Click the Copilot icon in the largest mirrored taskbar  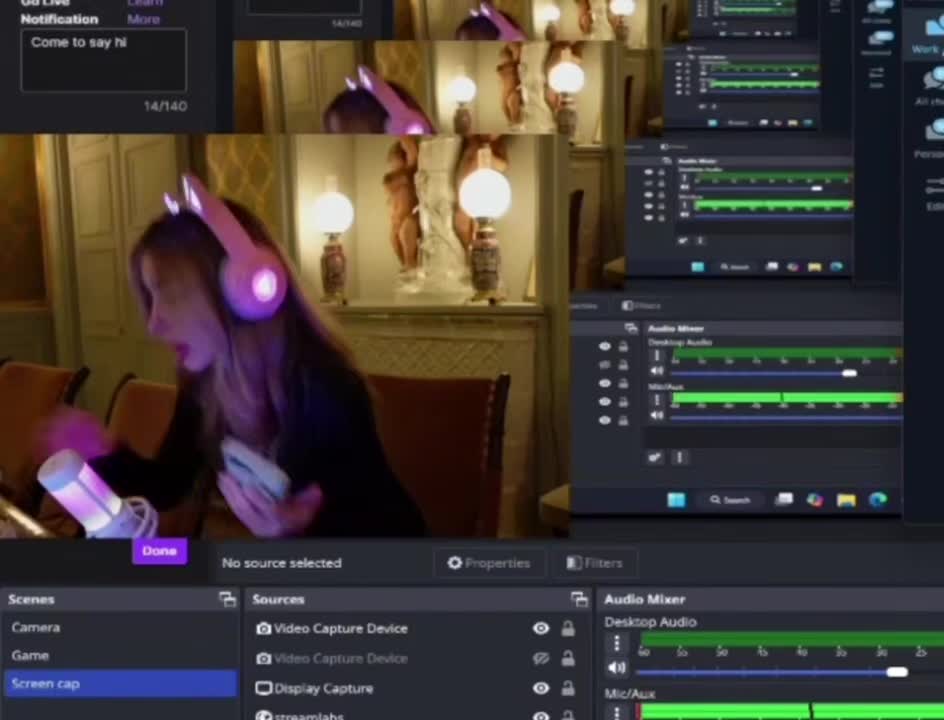(x=815, y=500)
